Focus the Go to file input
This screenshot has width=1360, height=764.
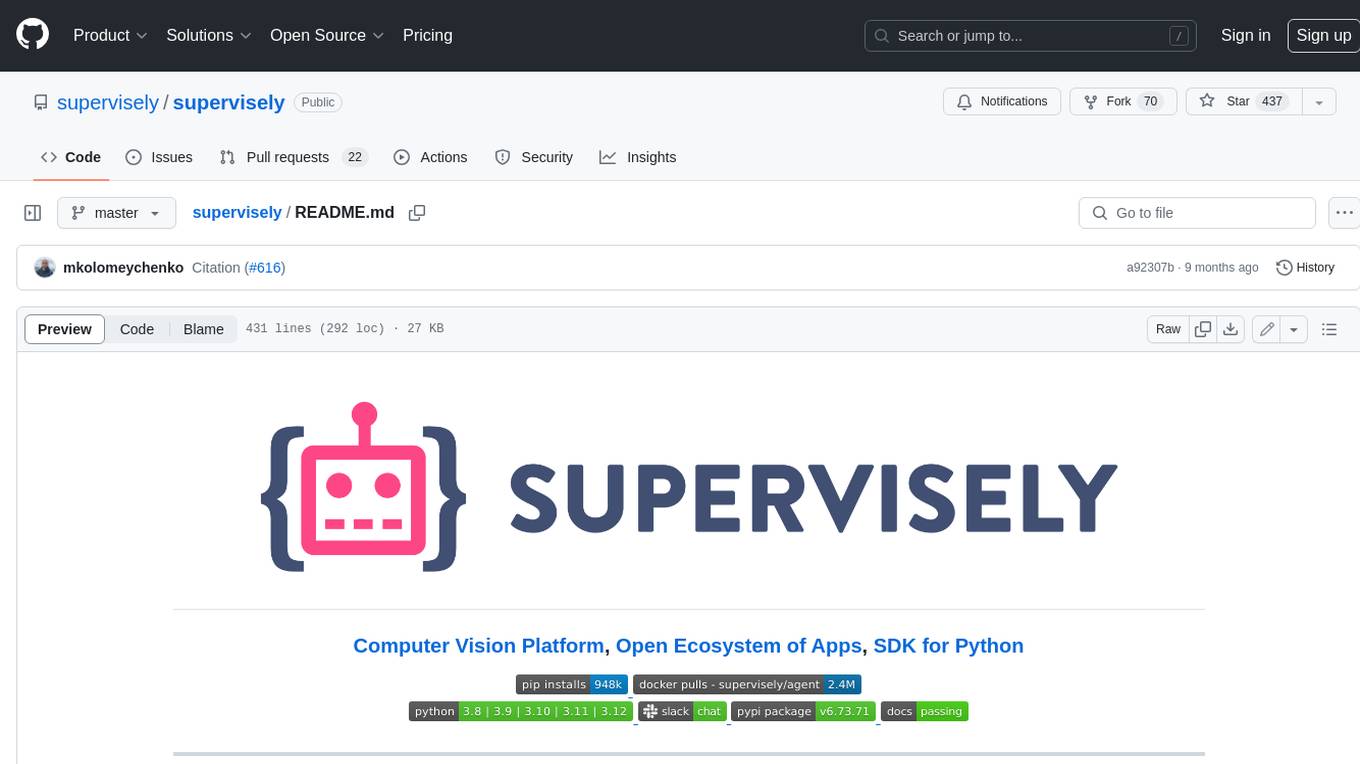[x=1197, y=213]
